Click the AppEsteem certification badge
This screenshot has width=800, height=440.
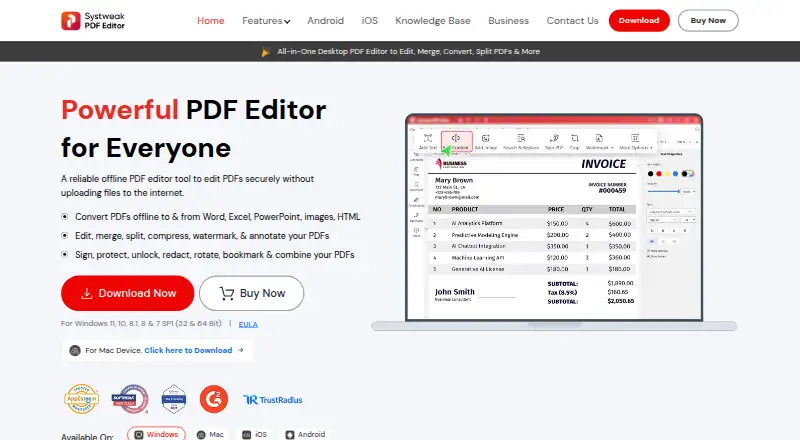click(82, 399)
